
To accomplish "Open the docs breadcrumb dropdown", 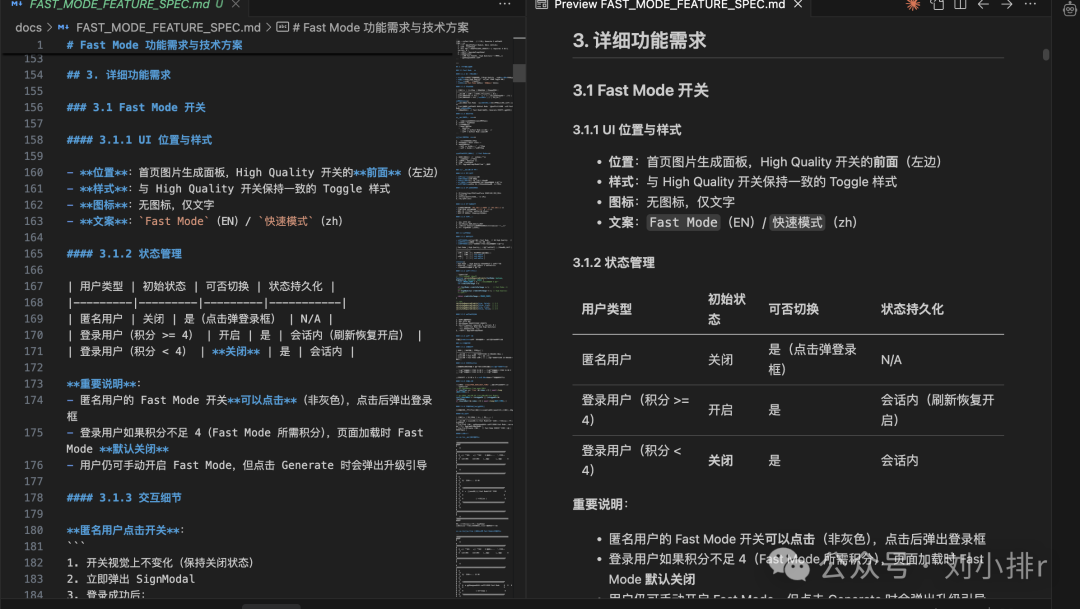I will coord(28,27).
